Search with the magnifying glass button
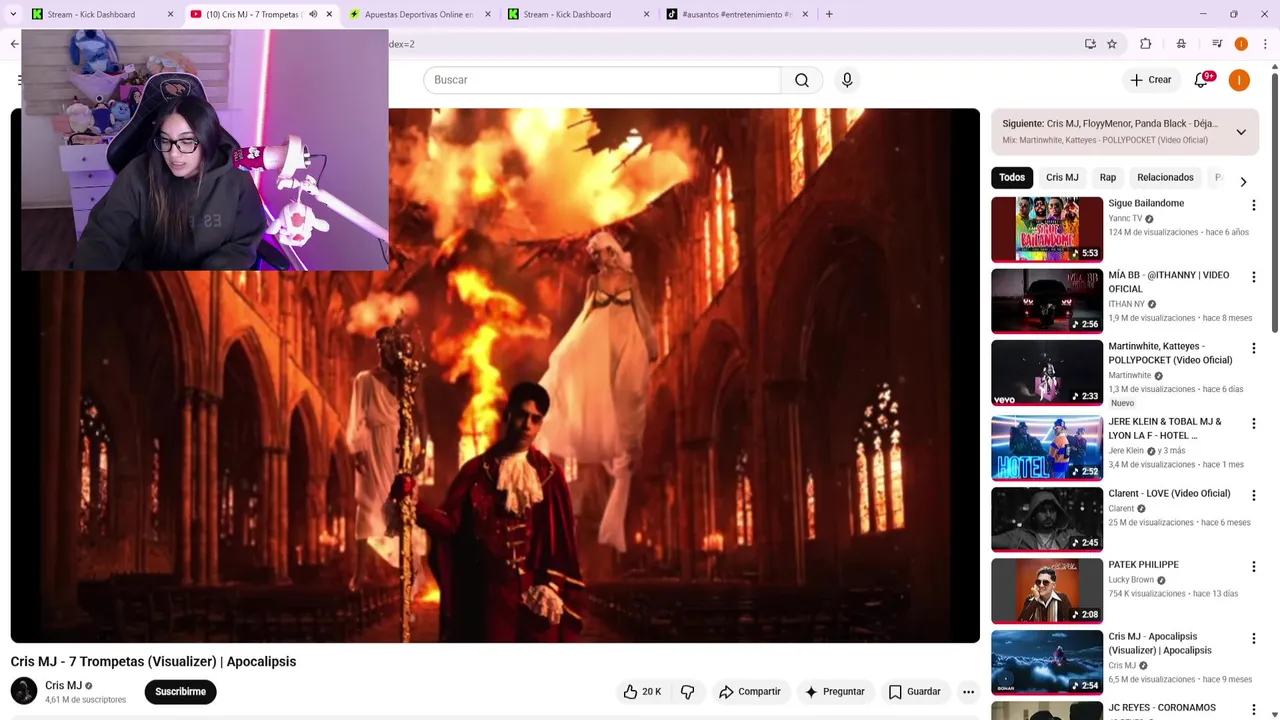Image resolution: width=1280 pixels, height=720 pixels. (x=802, y=80)
